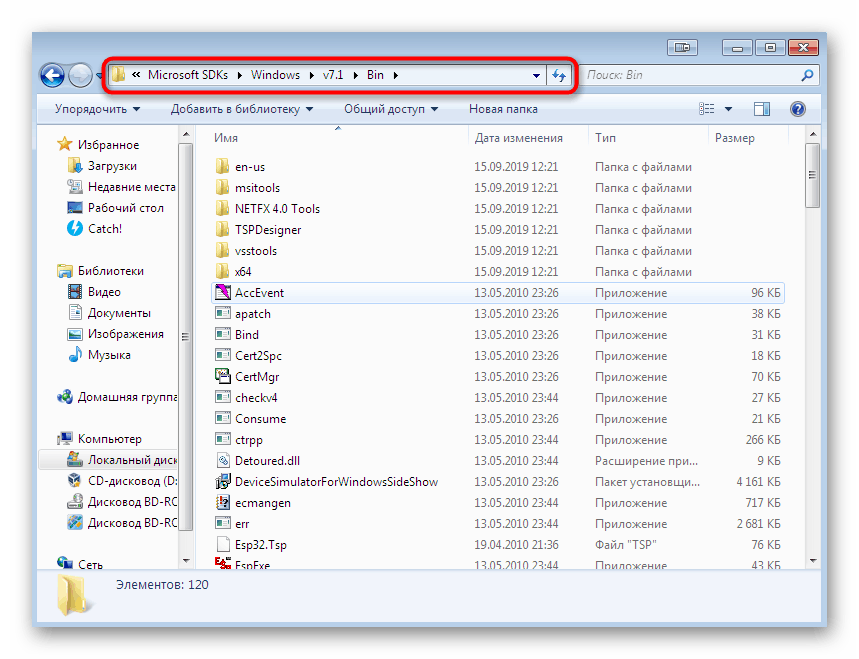Click the Загрузки folder icon in sidebar

coord(75,165)
